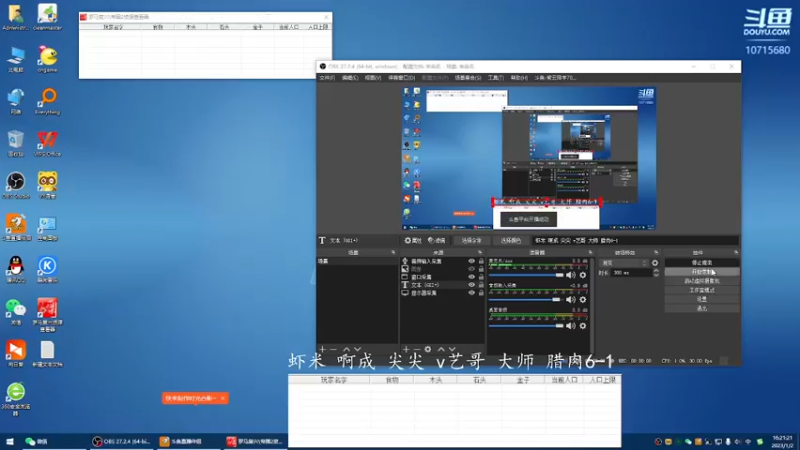Open audio input capture channel gear settings
Screen dimensions: 800x450
(x=583, y=299)
